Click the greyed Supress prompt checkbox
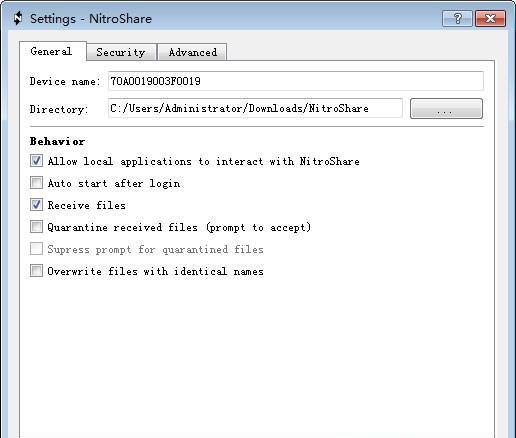516x438 pixels. (36, 249)
